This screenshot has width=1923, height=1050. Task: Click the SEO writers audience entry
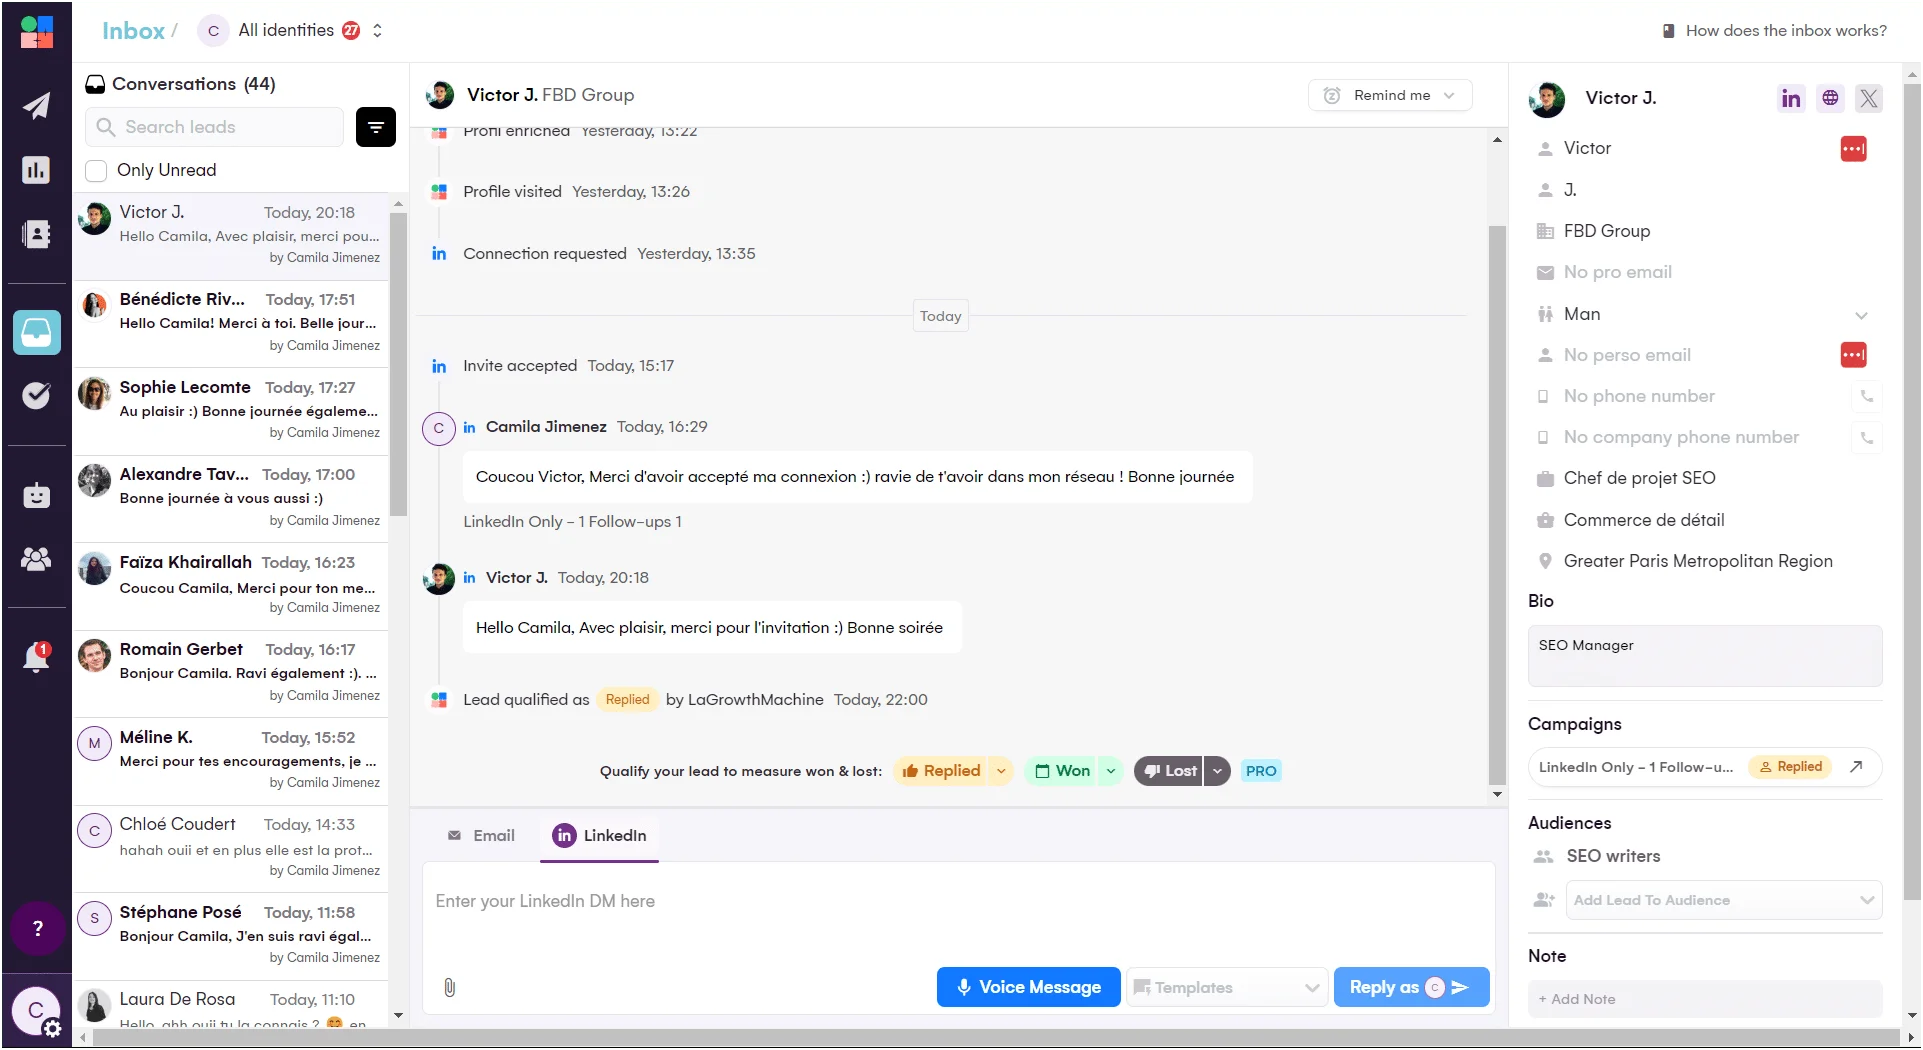click(x=1612, y=857)
